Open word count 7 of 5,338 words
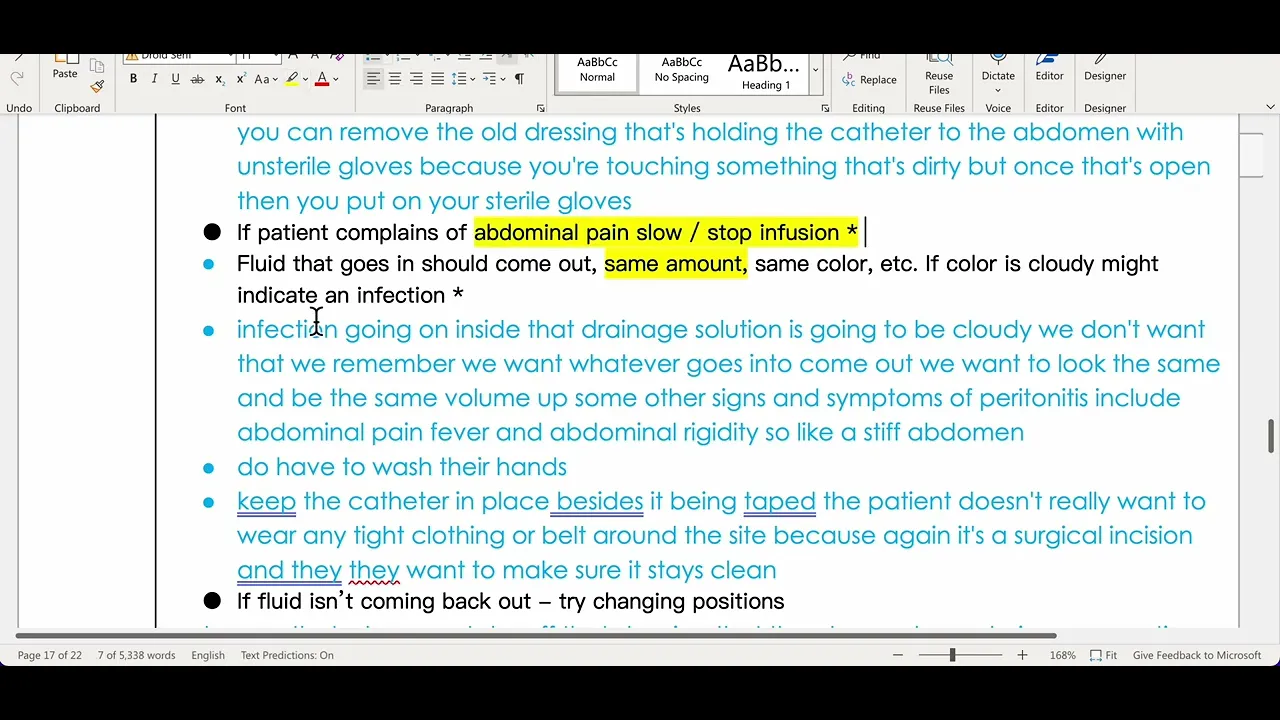Viewport: 1280px width, 720px height. [x=136, y=655]
